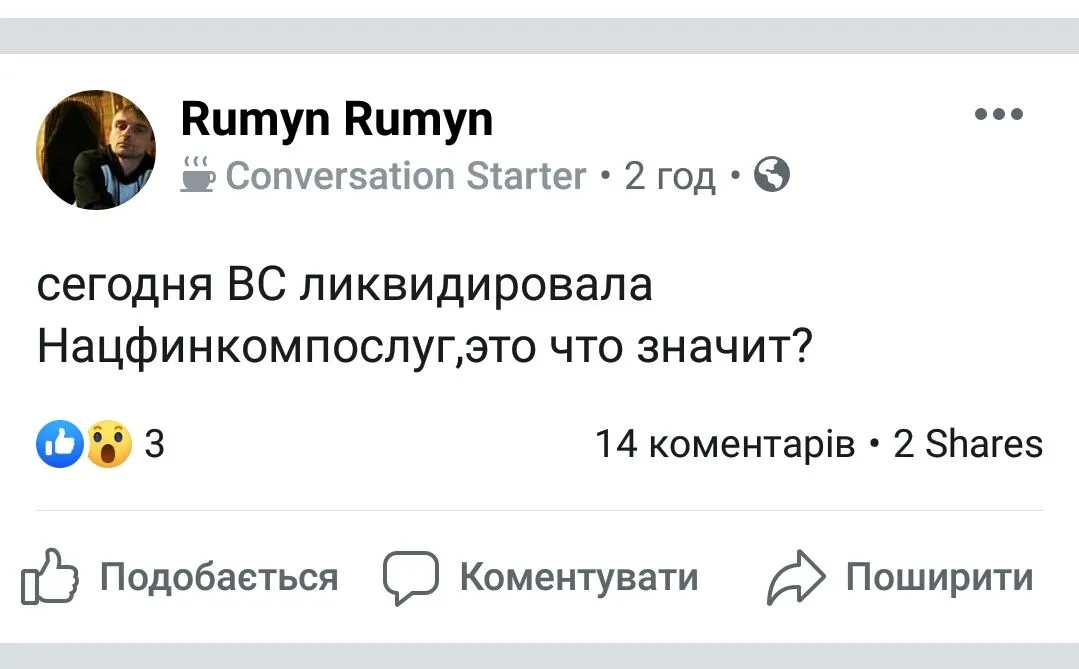View the 2 Shares list

coord(967,443)
